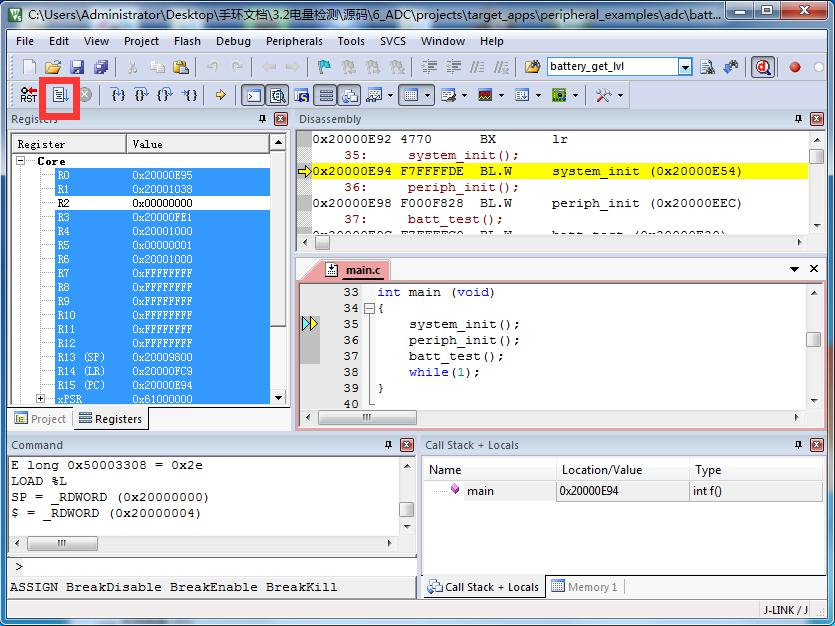
Task: Toggle the Call Stack window button
Action: point(349,96)
